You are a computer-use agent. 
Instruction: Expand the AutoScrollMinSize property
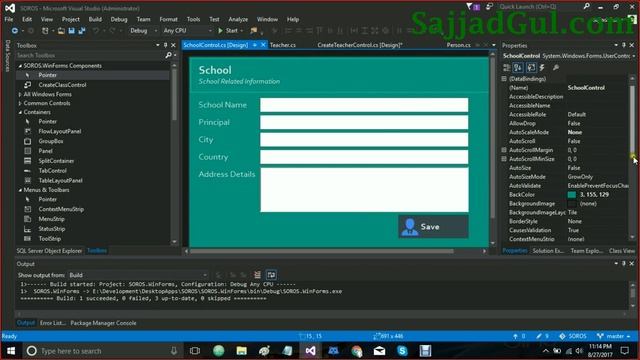(x=504, y=159)
